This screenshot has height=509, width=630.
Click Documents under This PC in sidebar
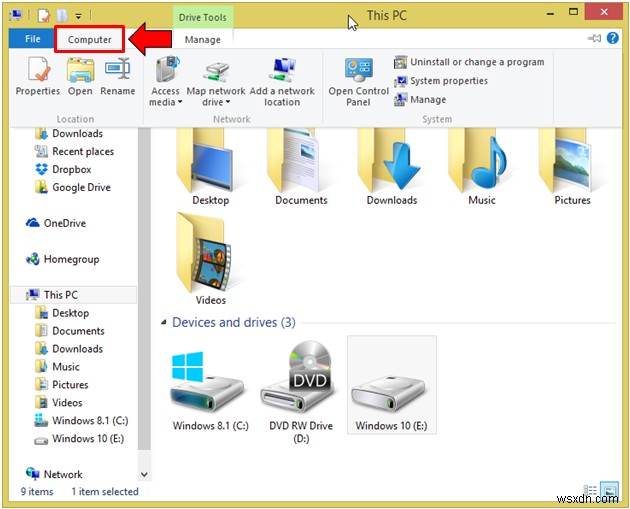[x=70, y=331]
